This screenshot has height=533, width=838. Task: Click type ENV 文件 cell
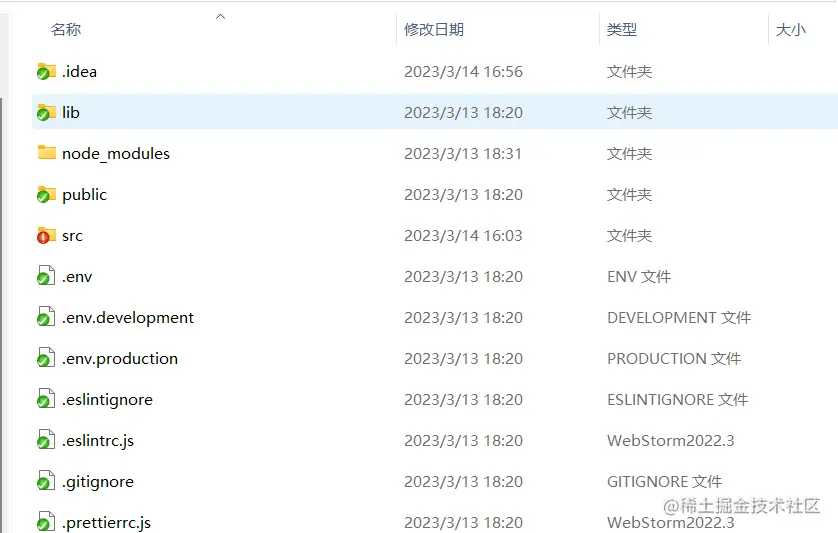pyautogui.click(x=639, y=276)
